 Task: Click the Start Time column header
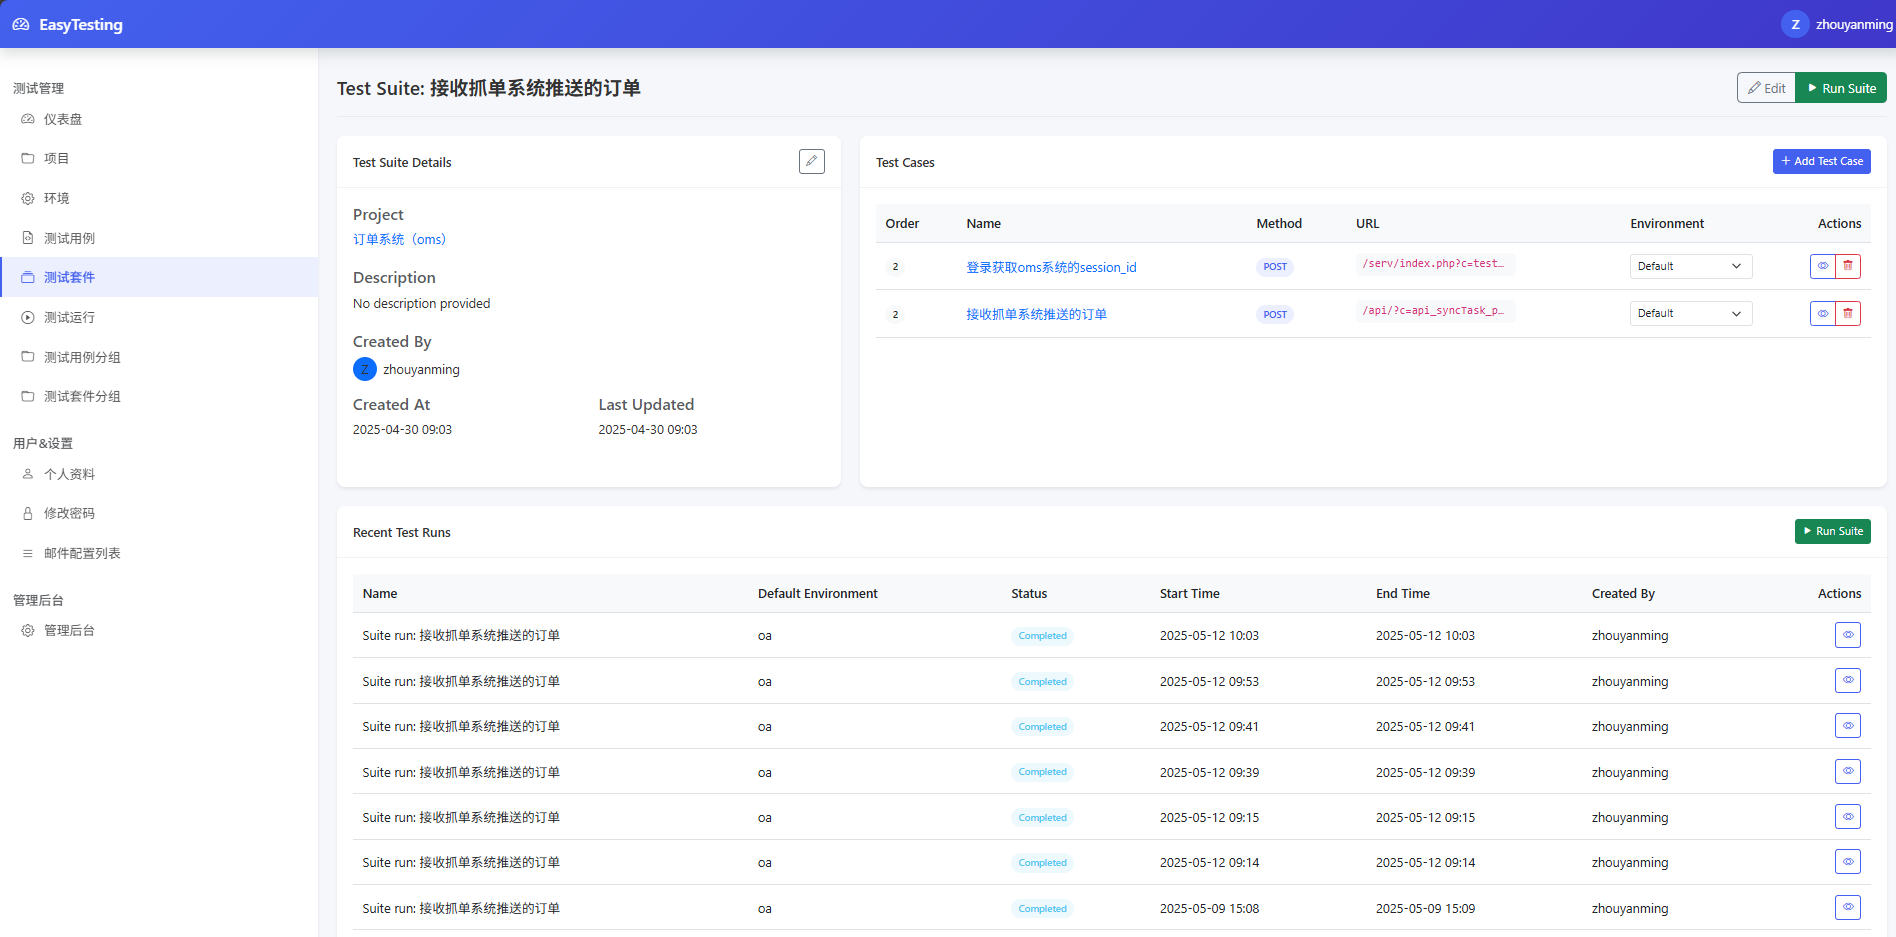coord(1190,594)
